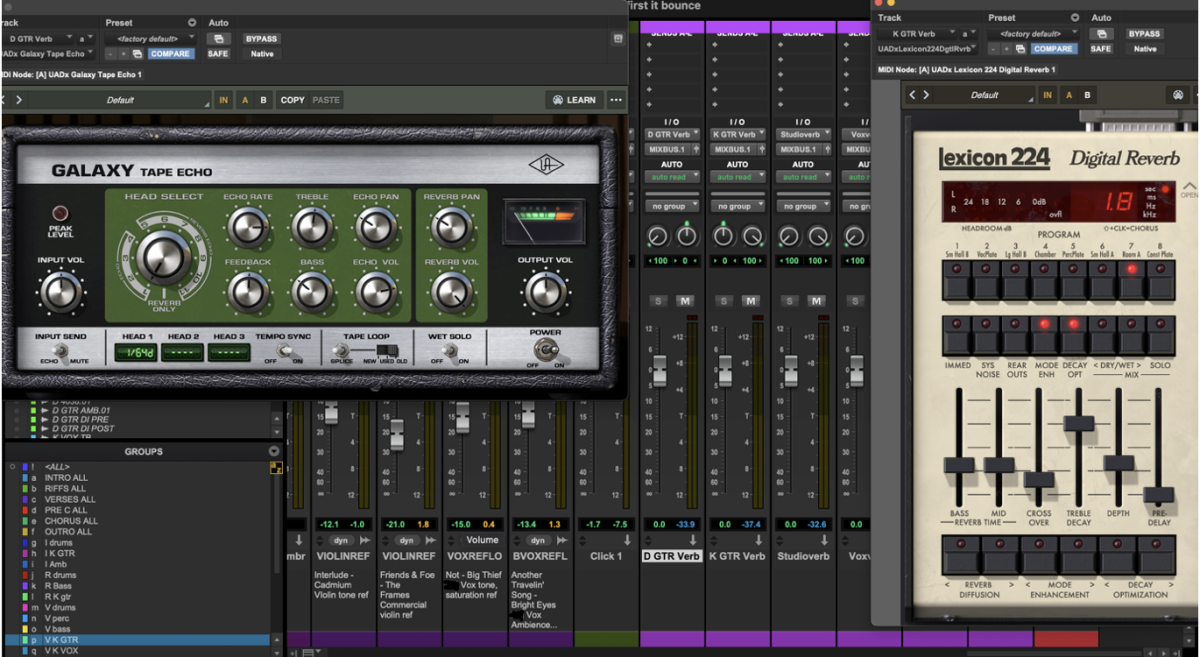This screenshot has height=657, width=1200.
Task: Click the Galaxy Output Vol knob
Action: pyautogui.click(x=545, y=291)
